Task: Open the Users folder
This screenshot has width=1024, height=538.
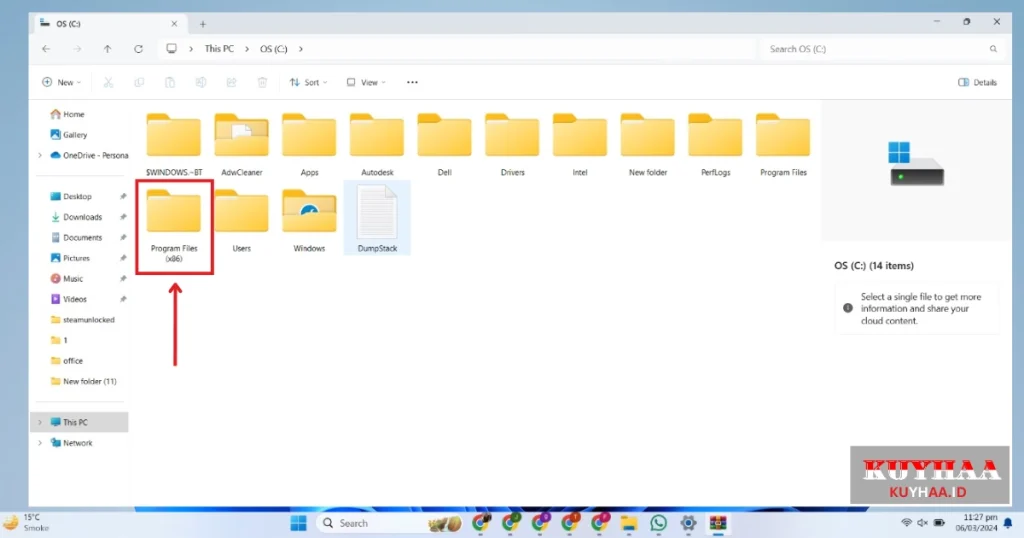Action: click(x=242, y=219)
